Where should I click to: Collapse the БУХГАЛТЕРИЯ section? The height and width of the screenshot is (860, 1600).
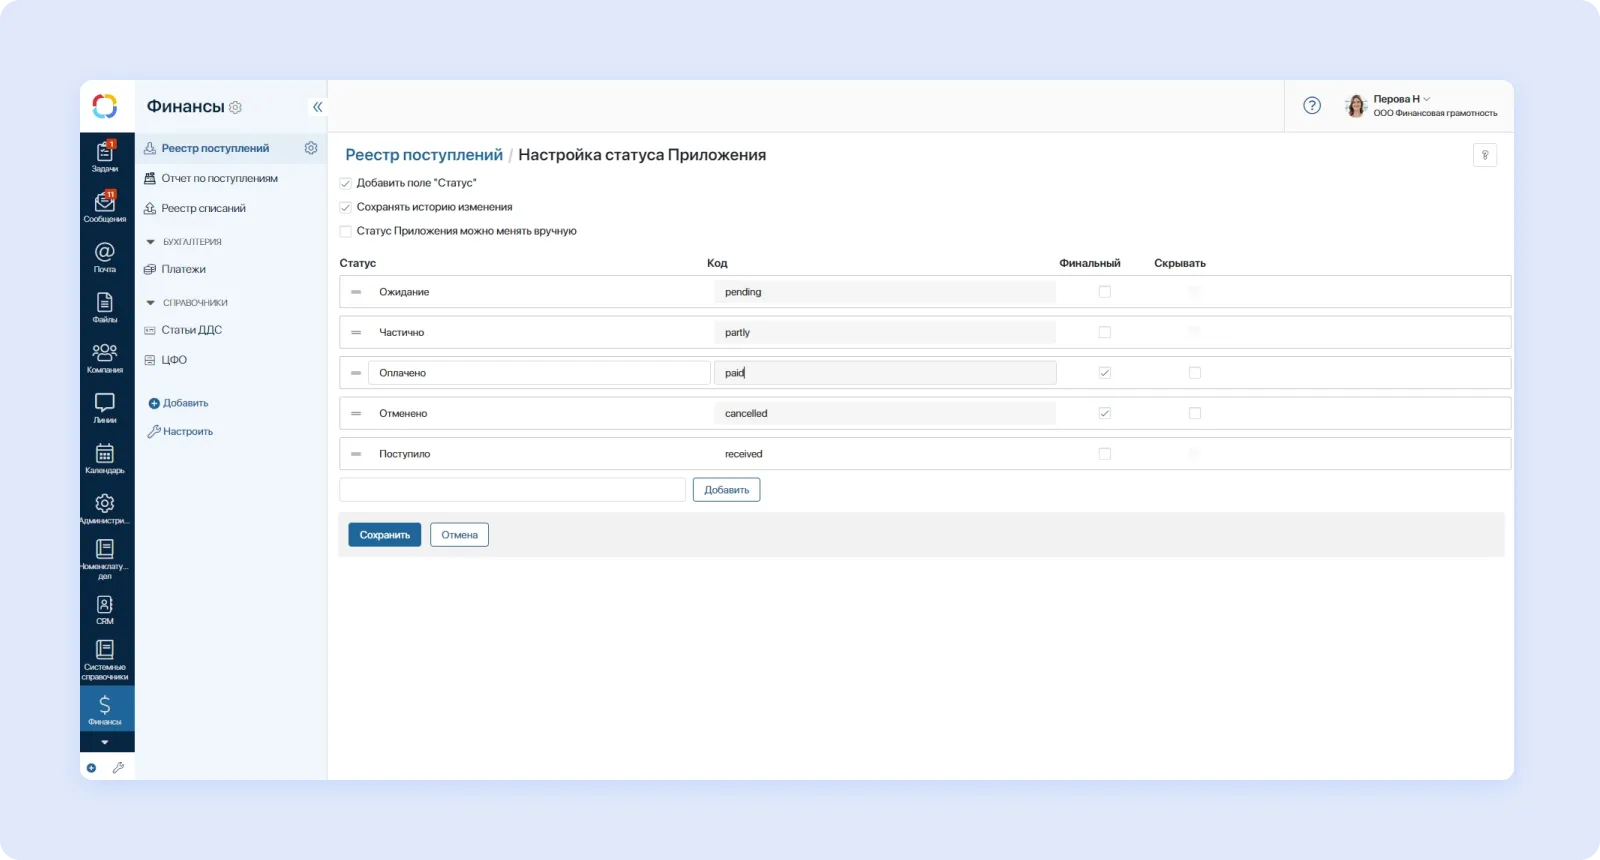(151, 242)
